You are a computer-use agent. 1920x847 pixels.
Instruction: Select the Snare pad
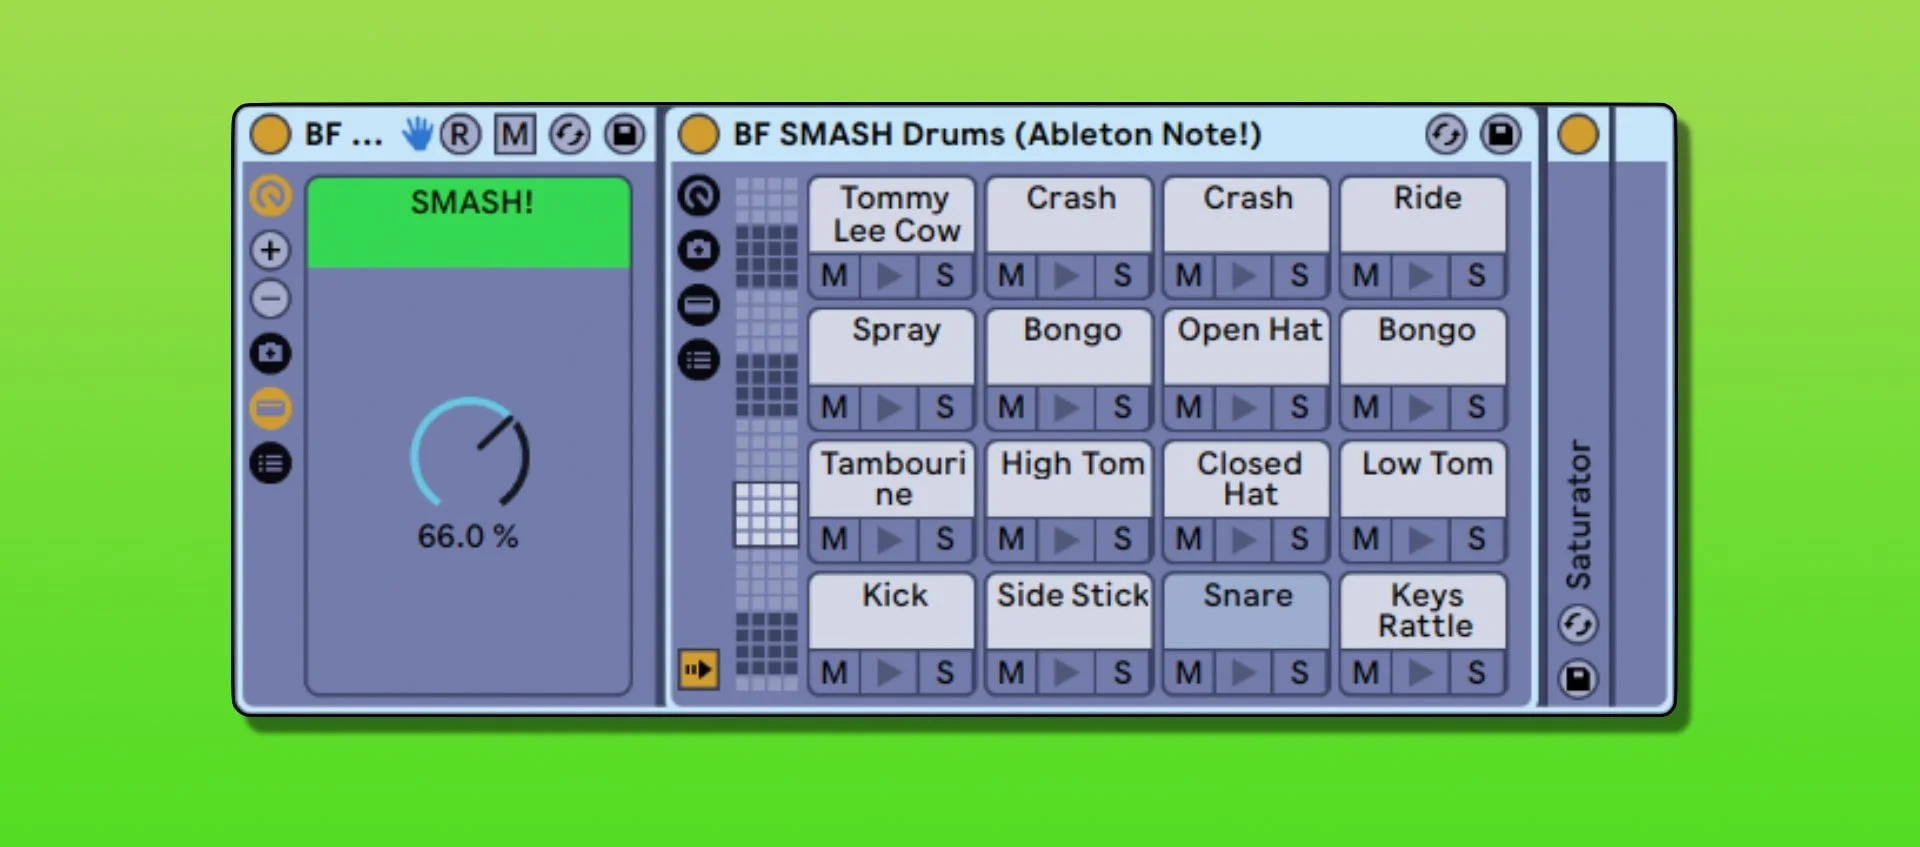1247,611
